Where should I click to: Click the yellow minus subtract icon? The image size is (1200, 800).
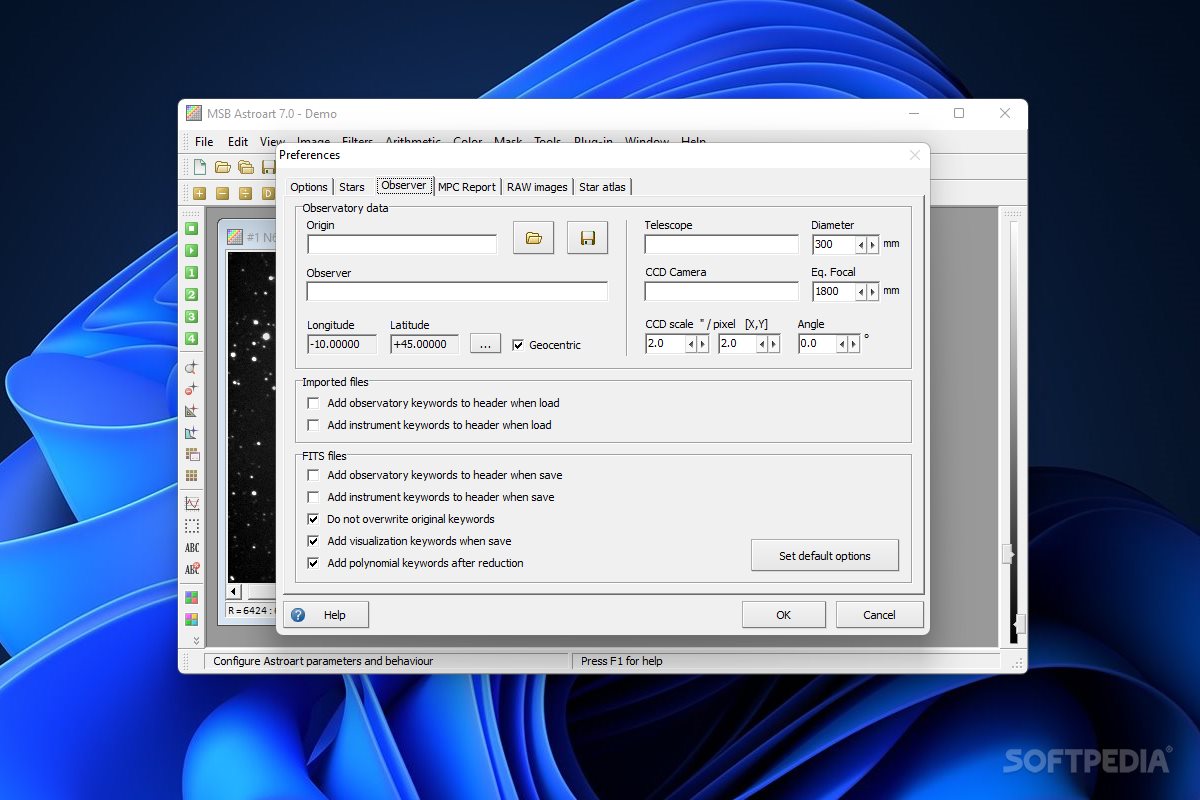(222, 193)
